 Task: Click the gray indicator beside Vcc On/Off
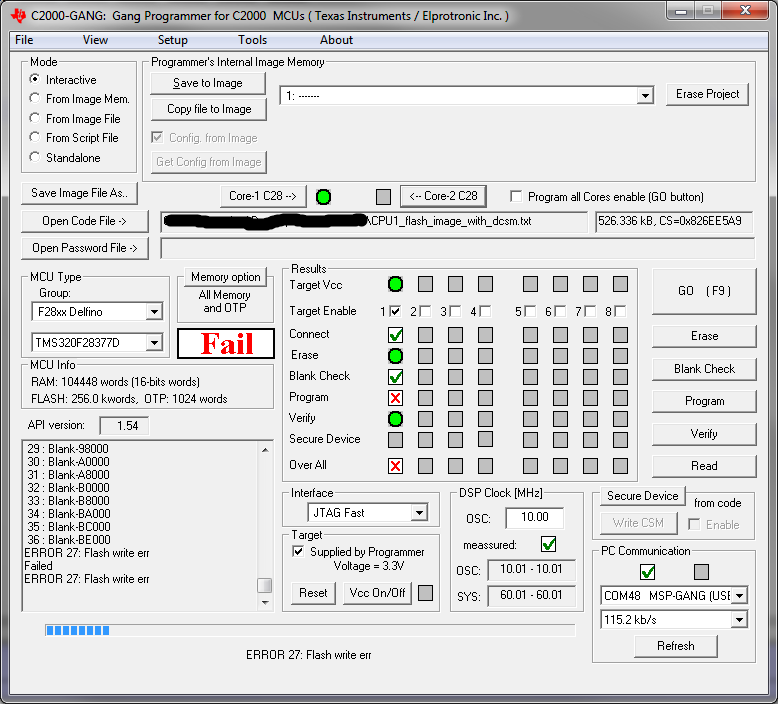(425, 593)
